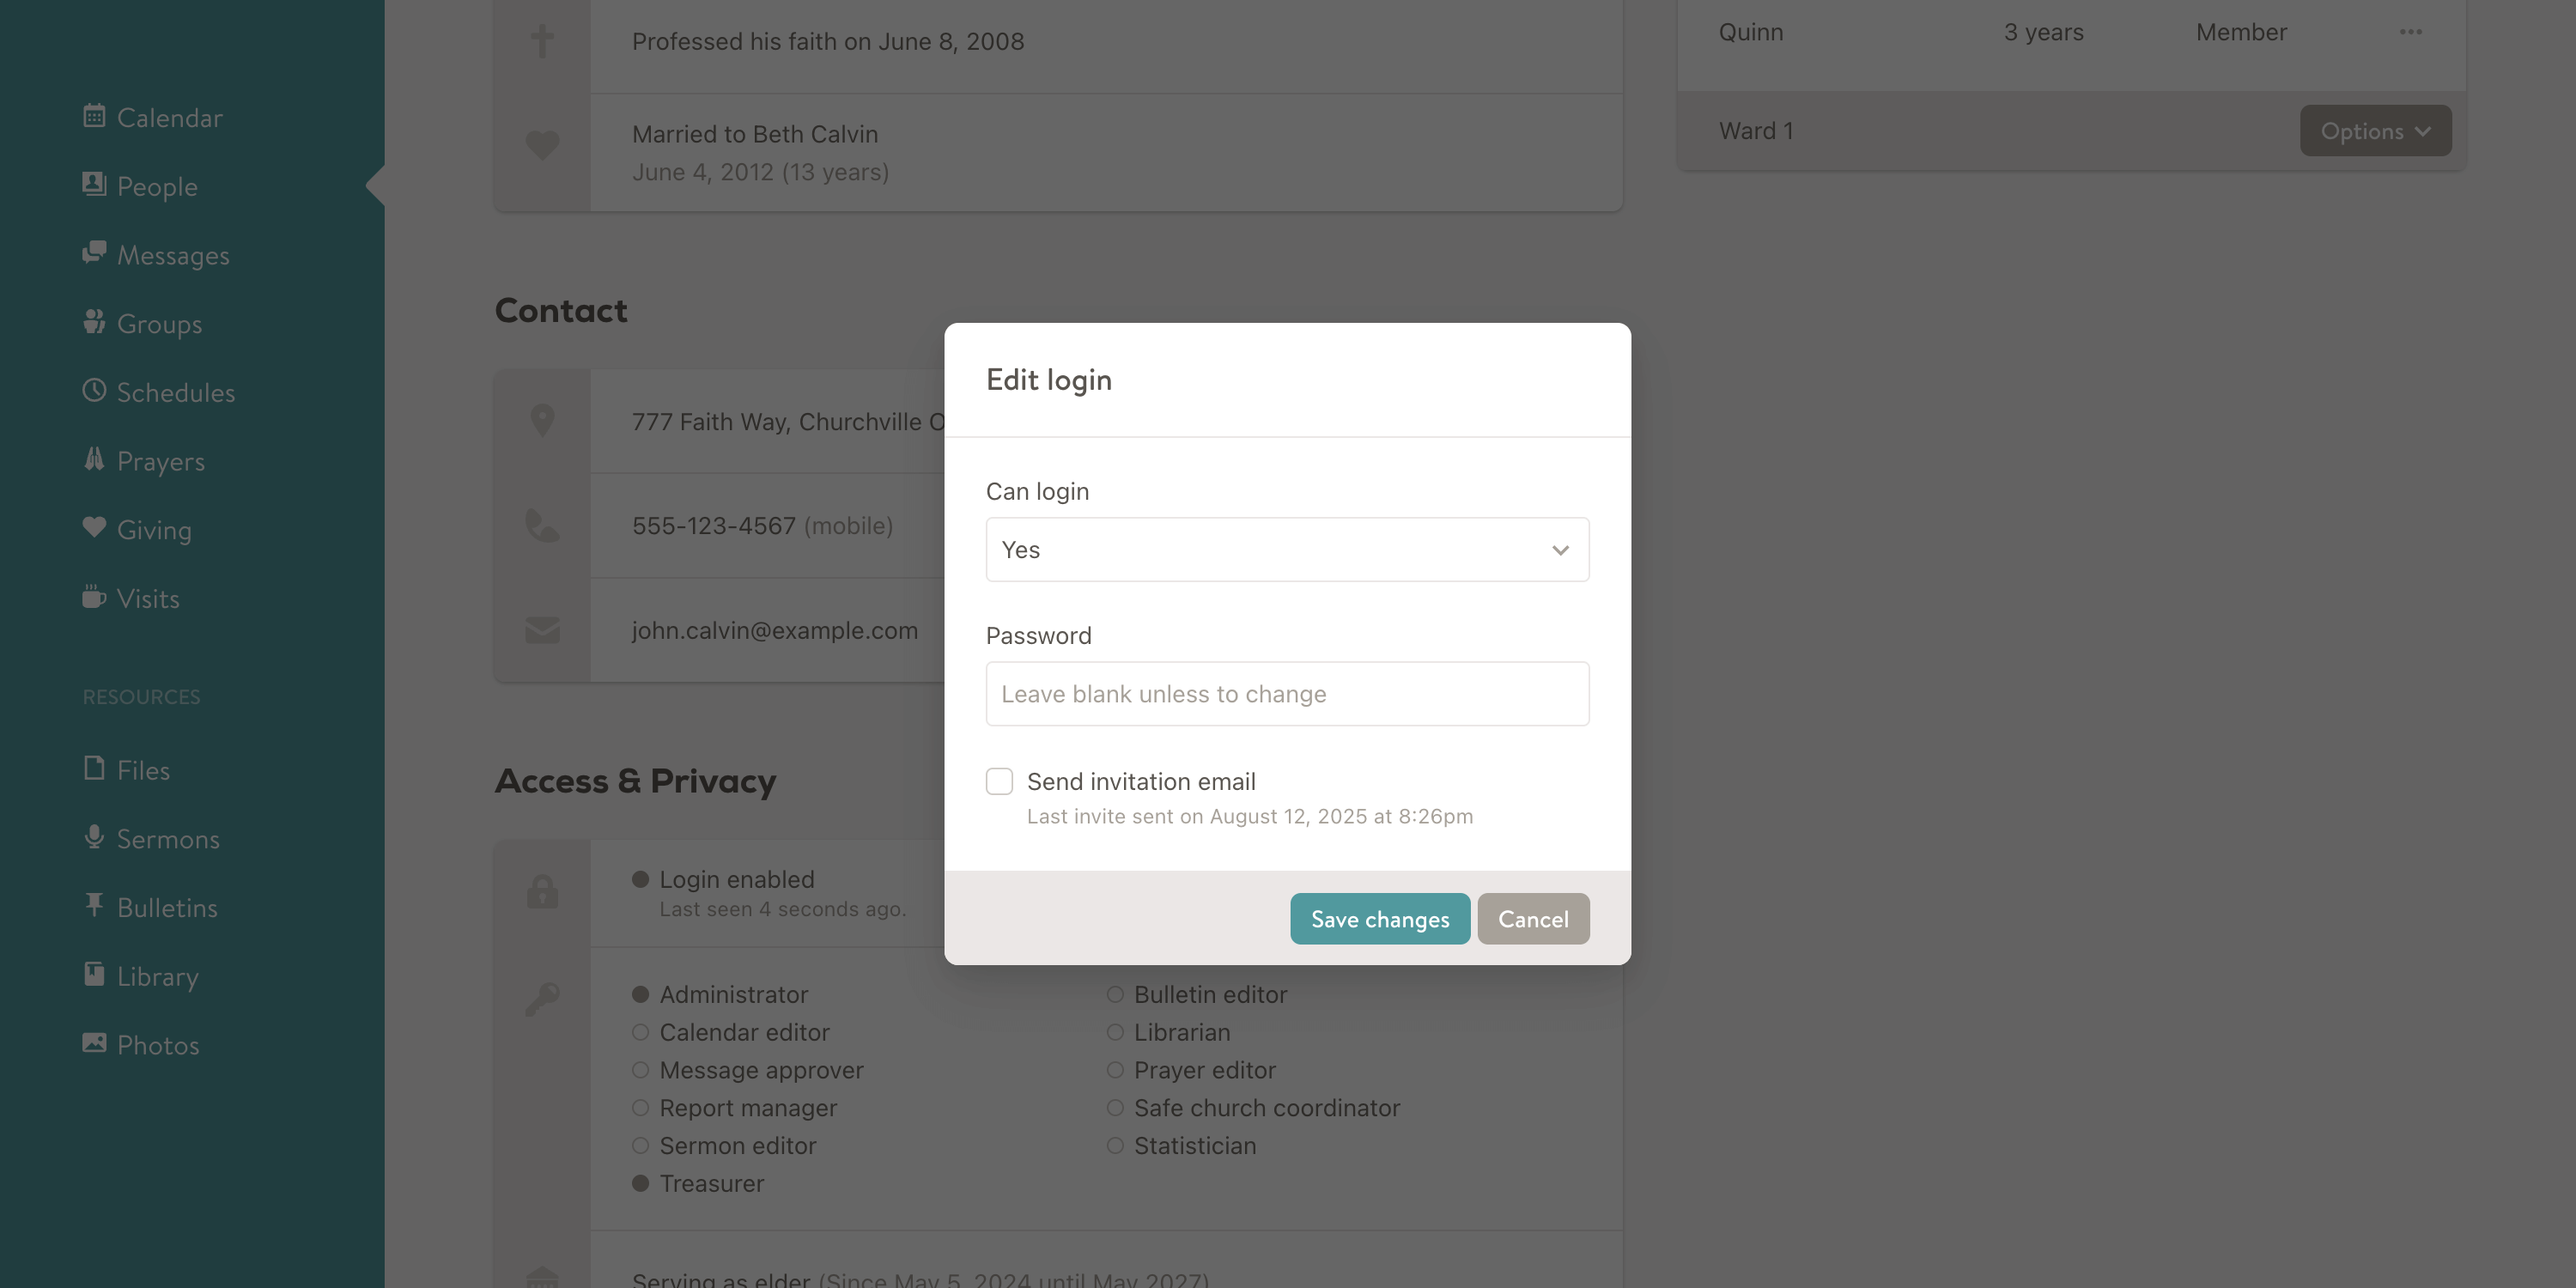Open the Visits coffee cup icon

pos(94,597)
